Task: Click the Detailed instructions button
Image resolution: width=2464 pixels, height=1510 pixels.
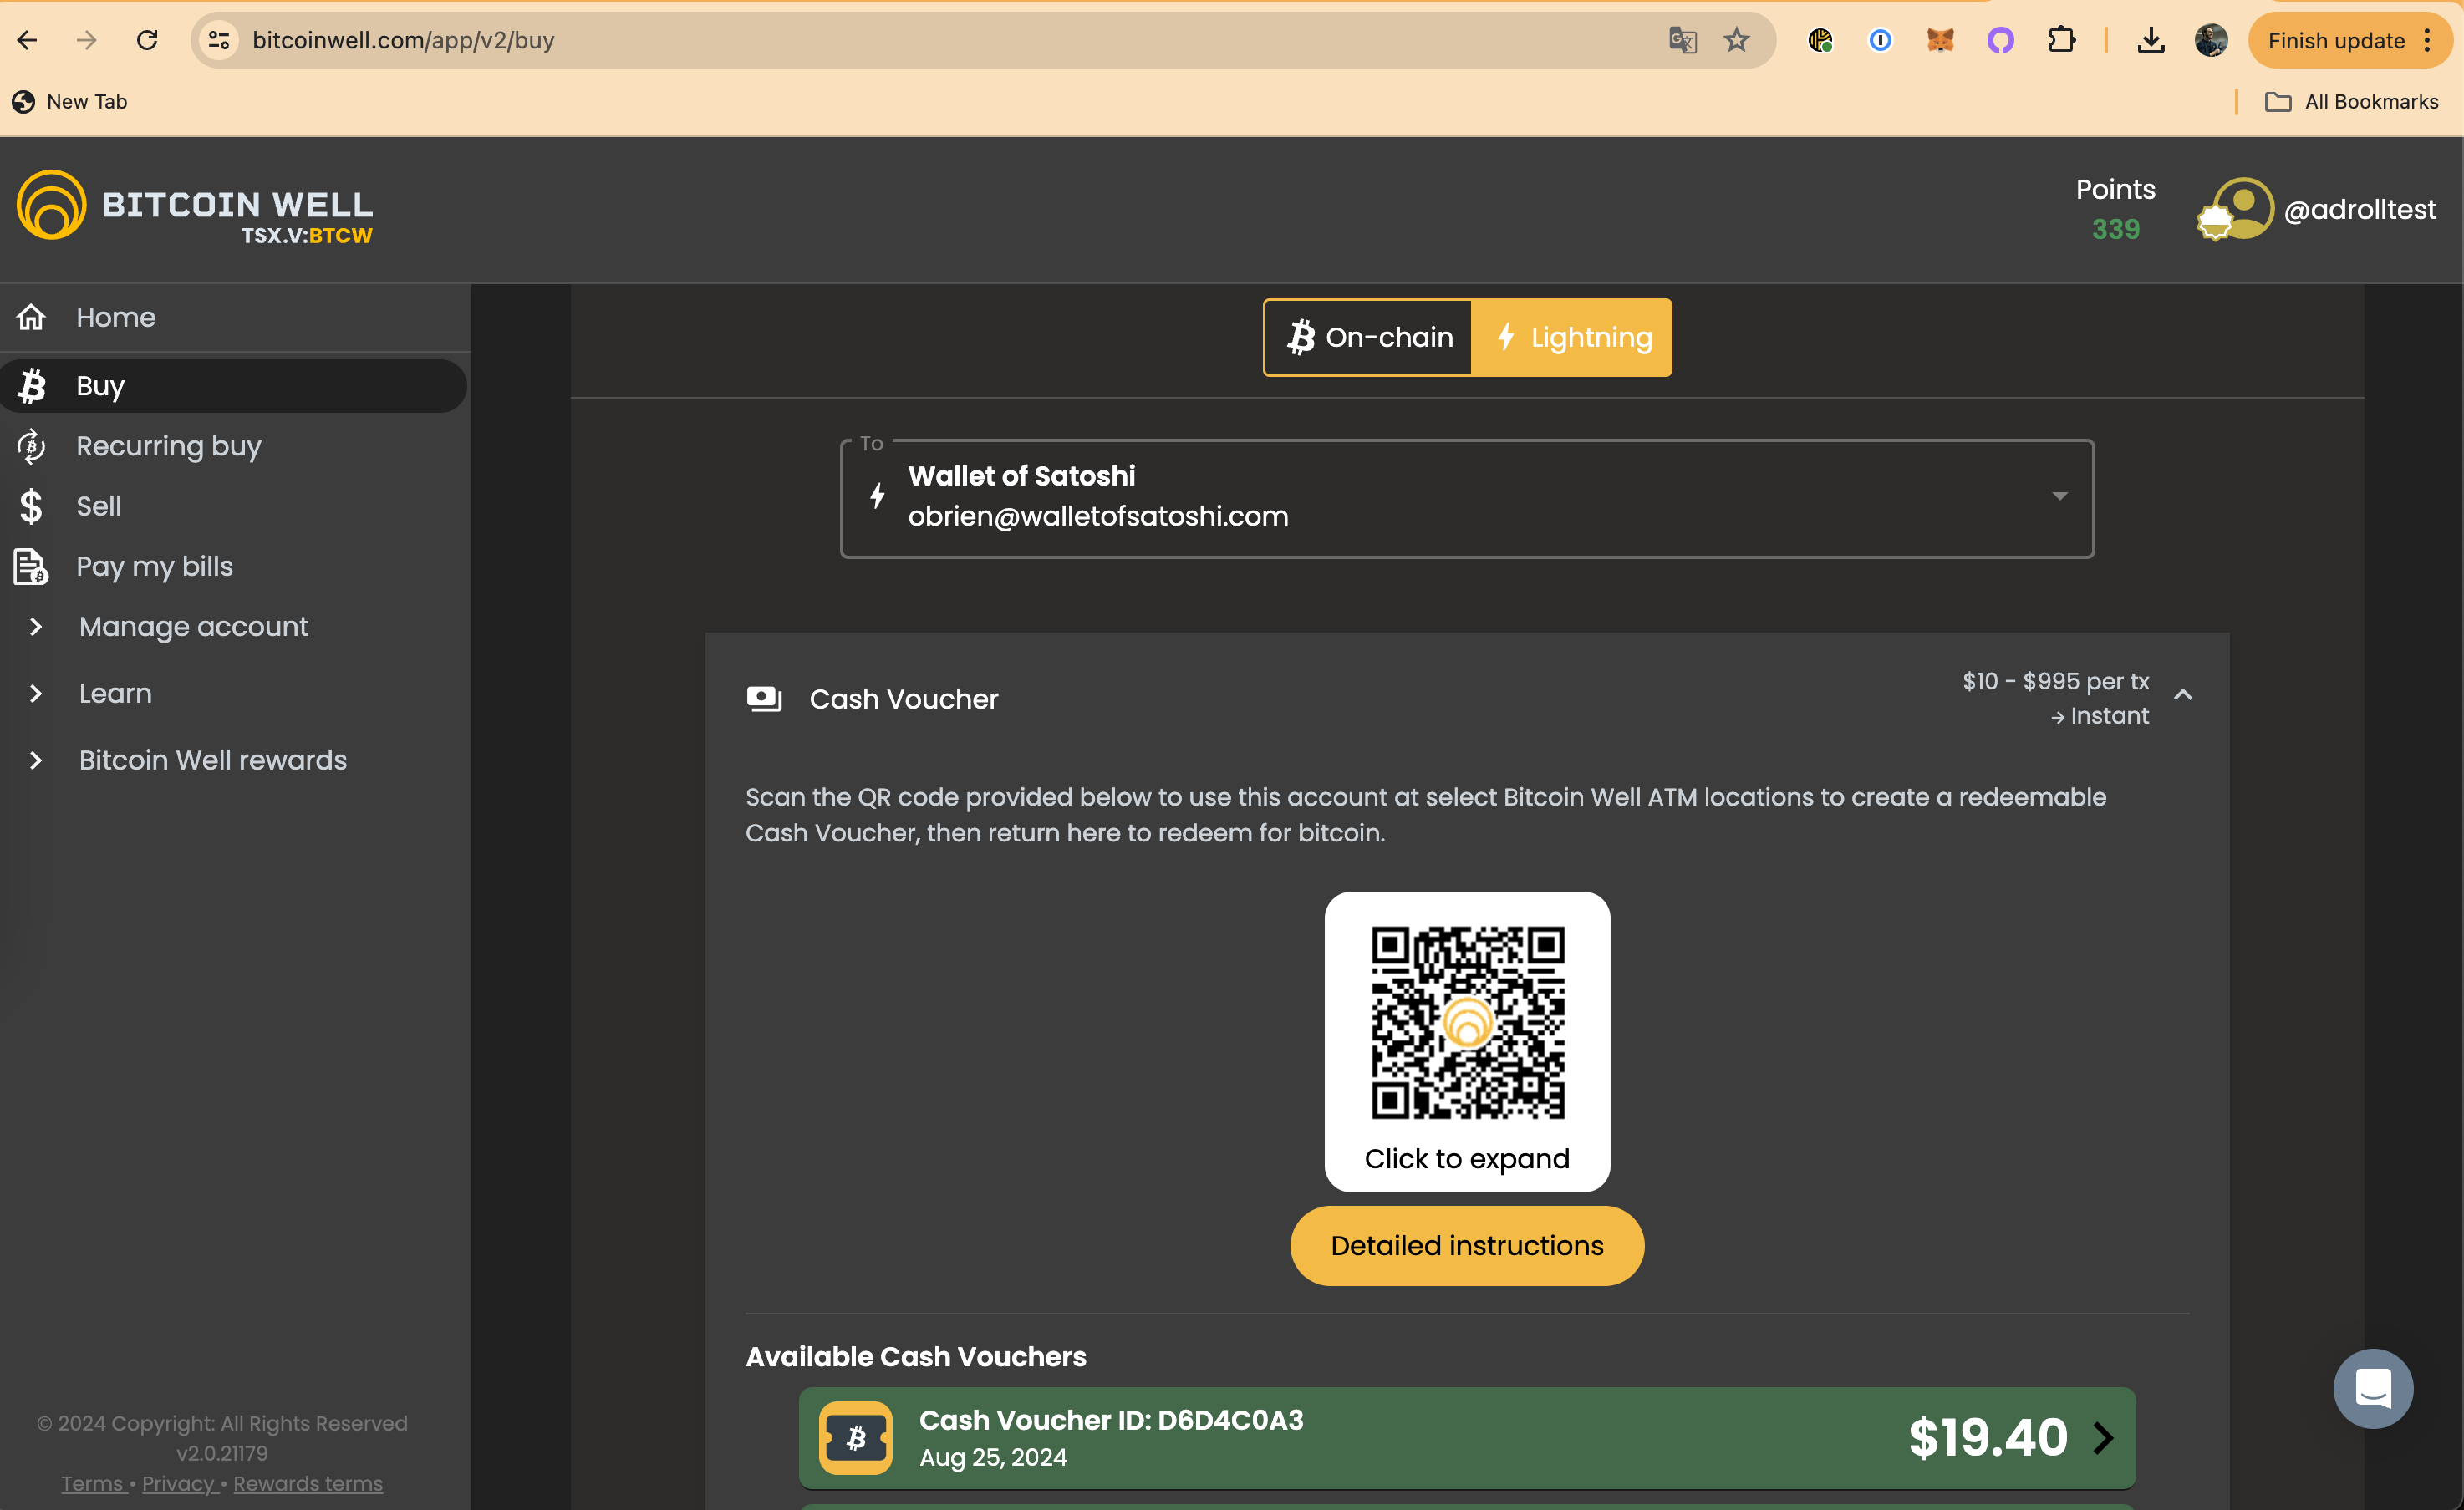Action: coord(1467,1245)
